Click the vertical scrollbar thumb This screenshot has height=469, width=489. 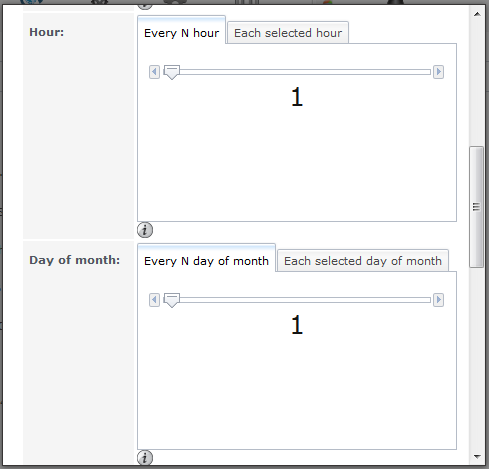tap(477, 207)
